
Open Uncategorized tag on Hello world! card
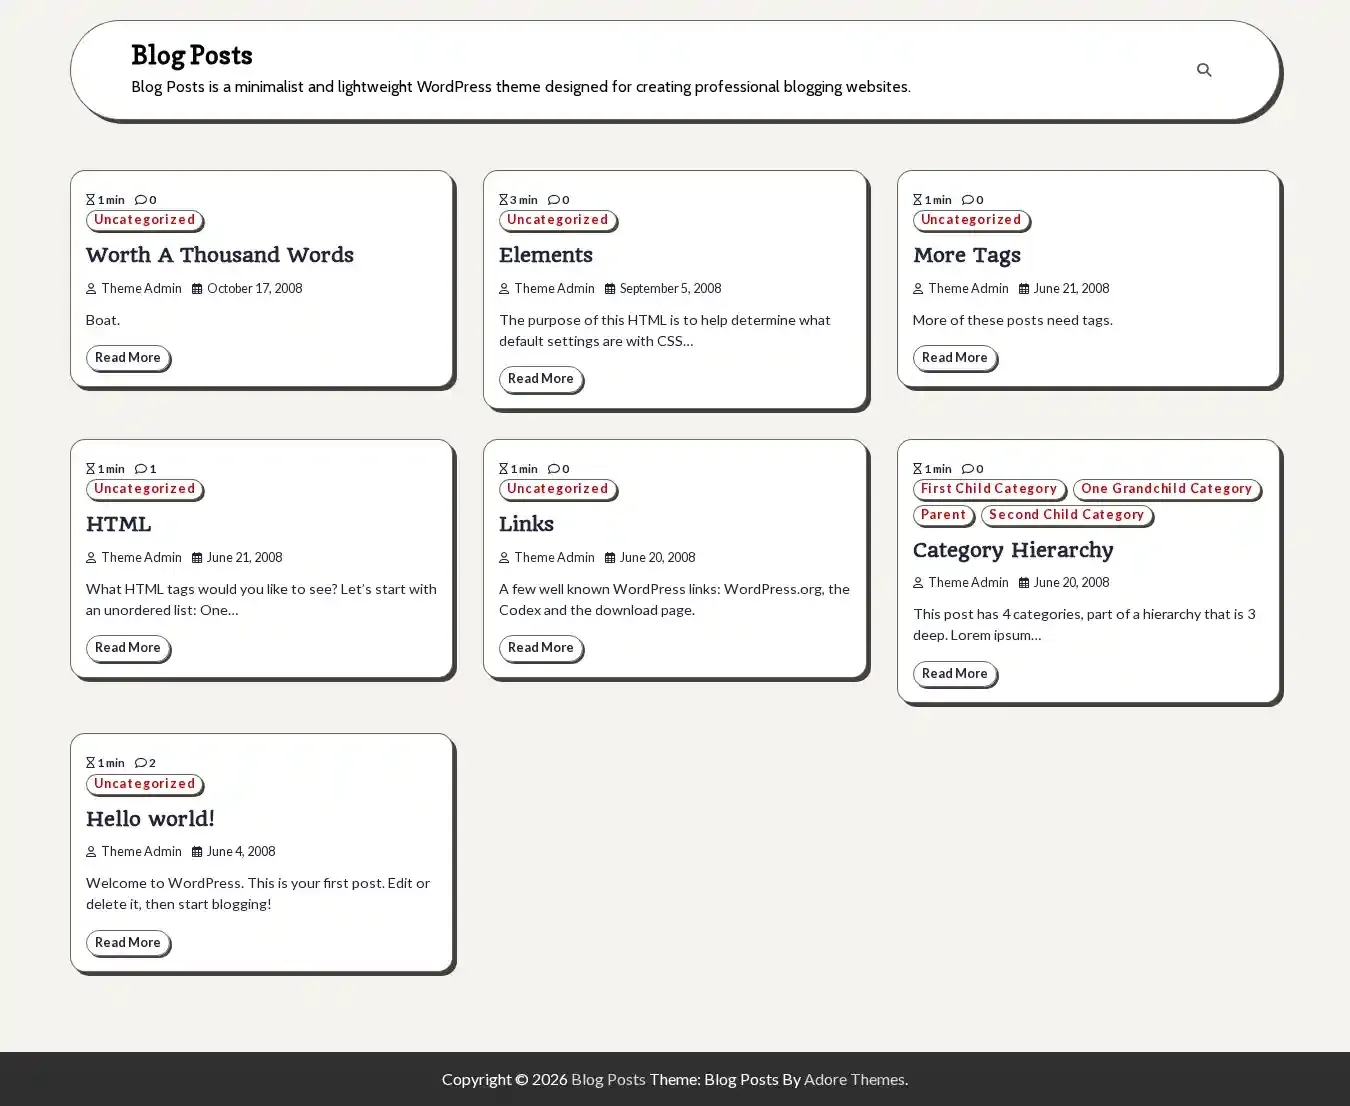(x=145, y=784)
